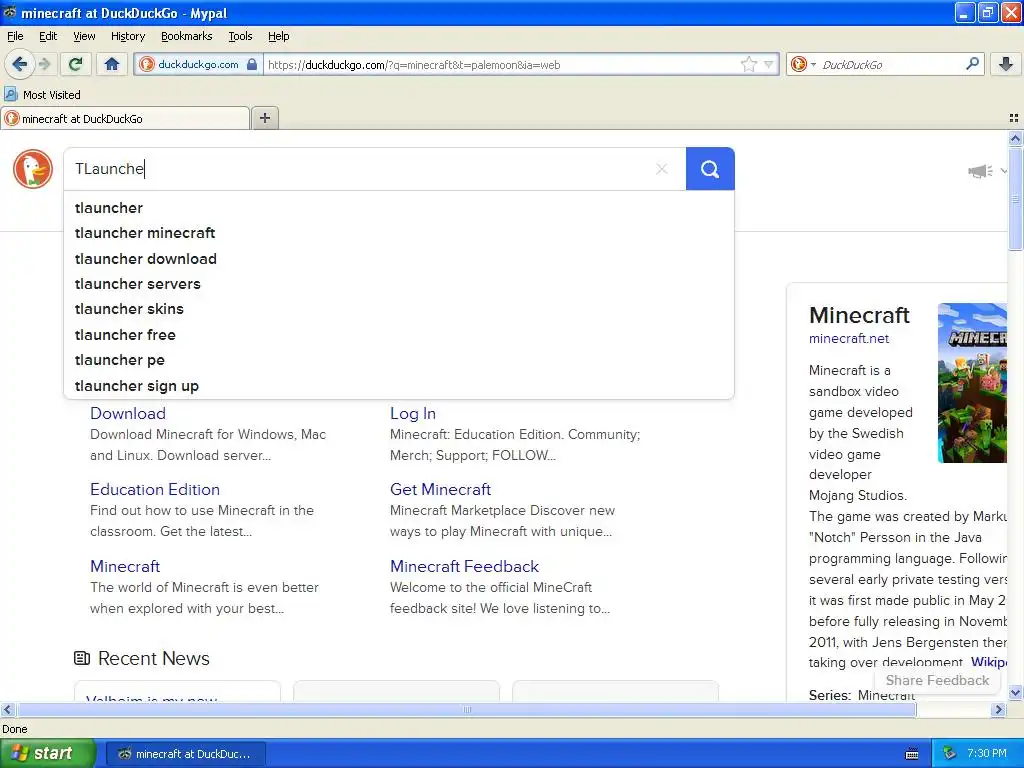Open the File menu

15,36
